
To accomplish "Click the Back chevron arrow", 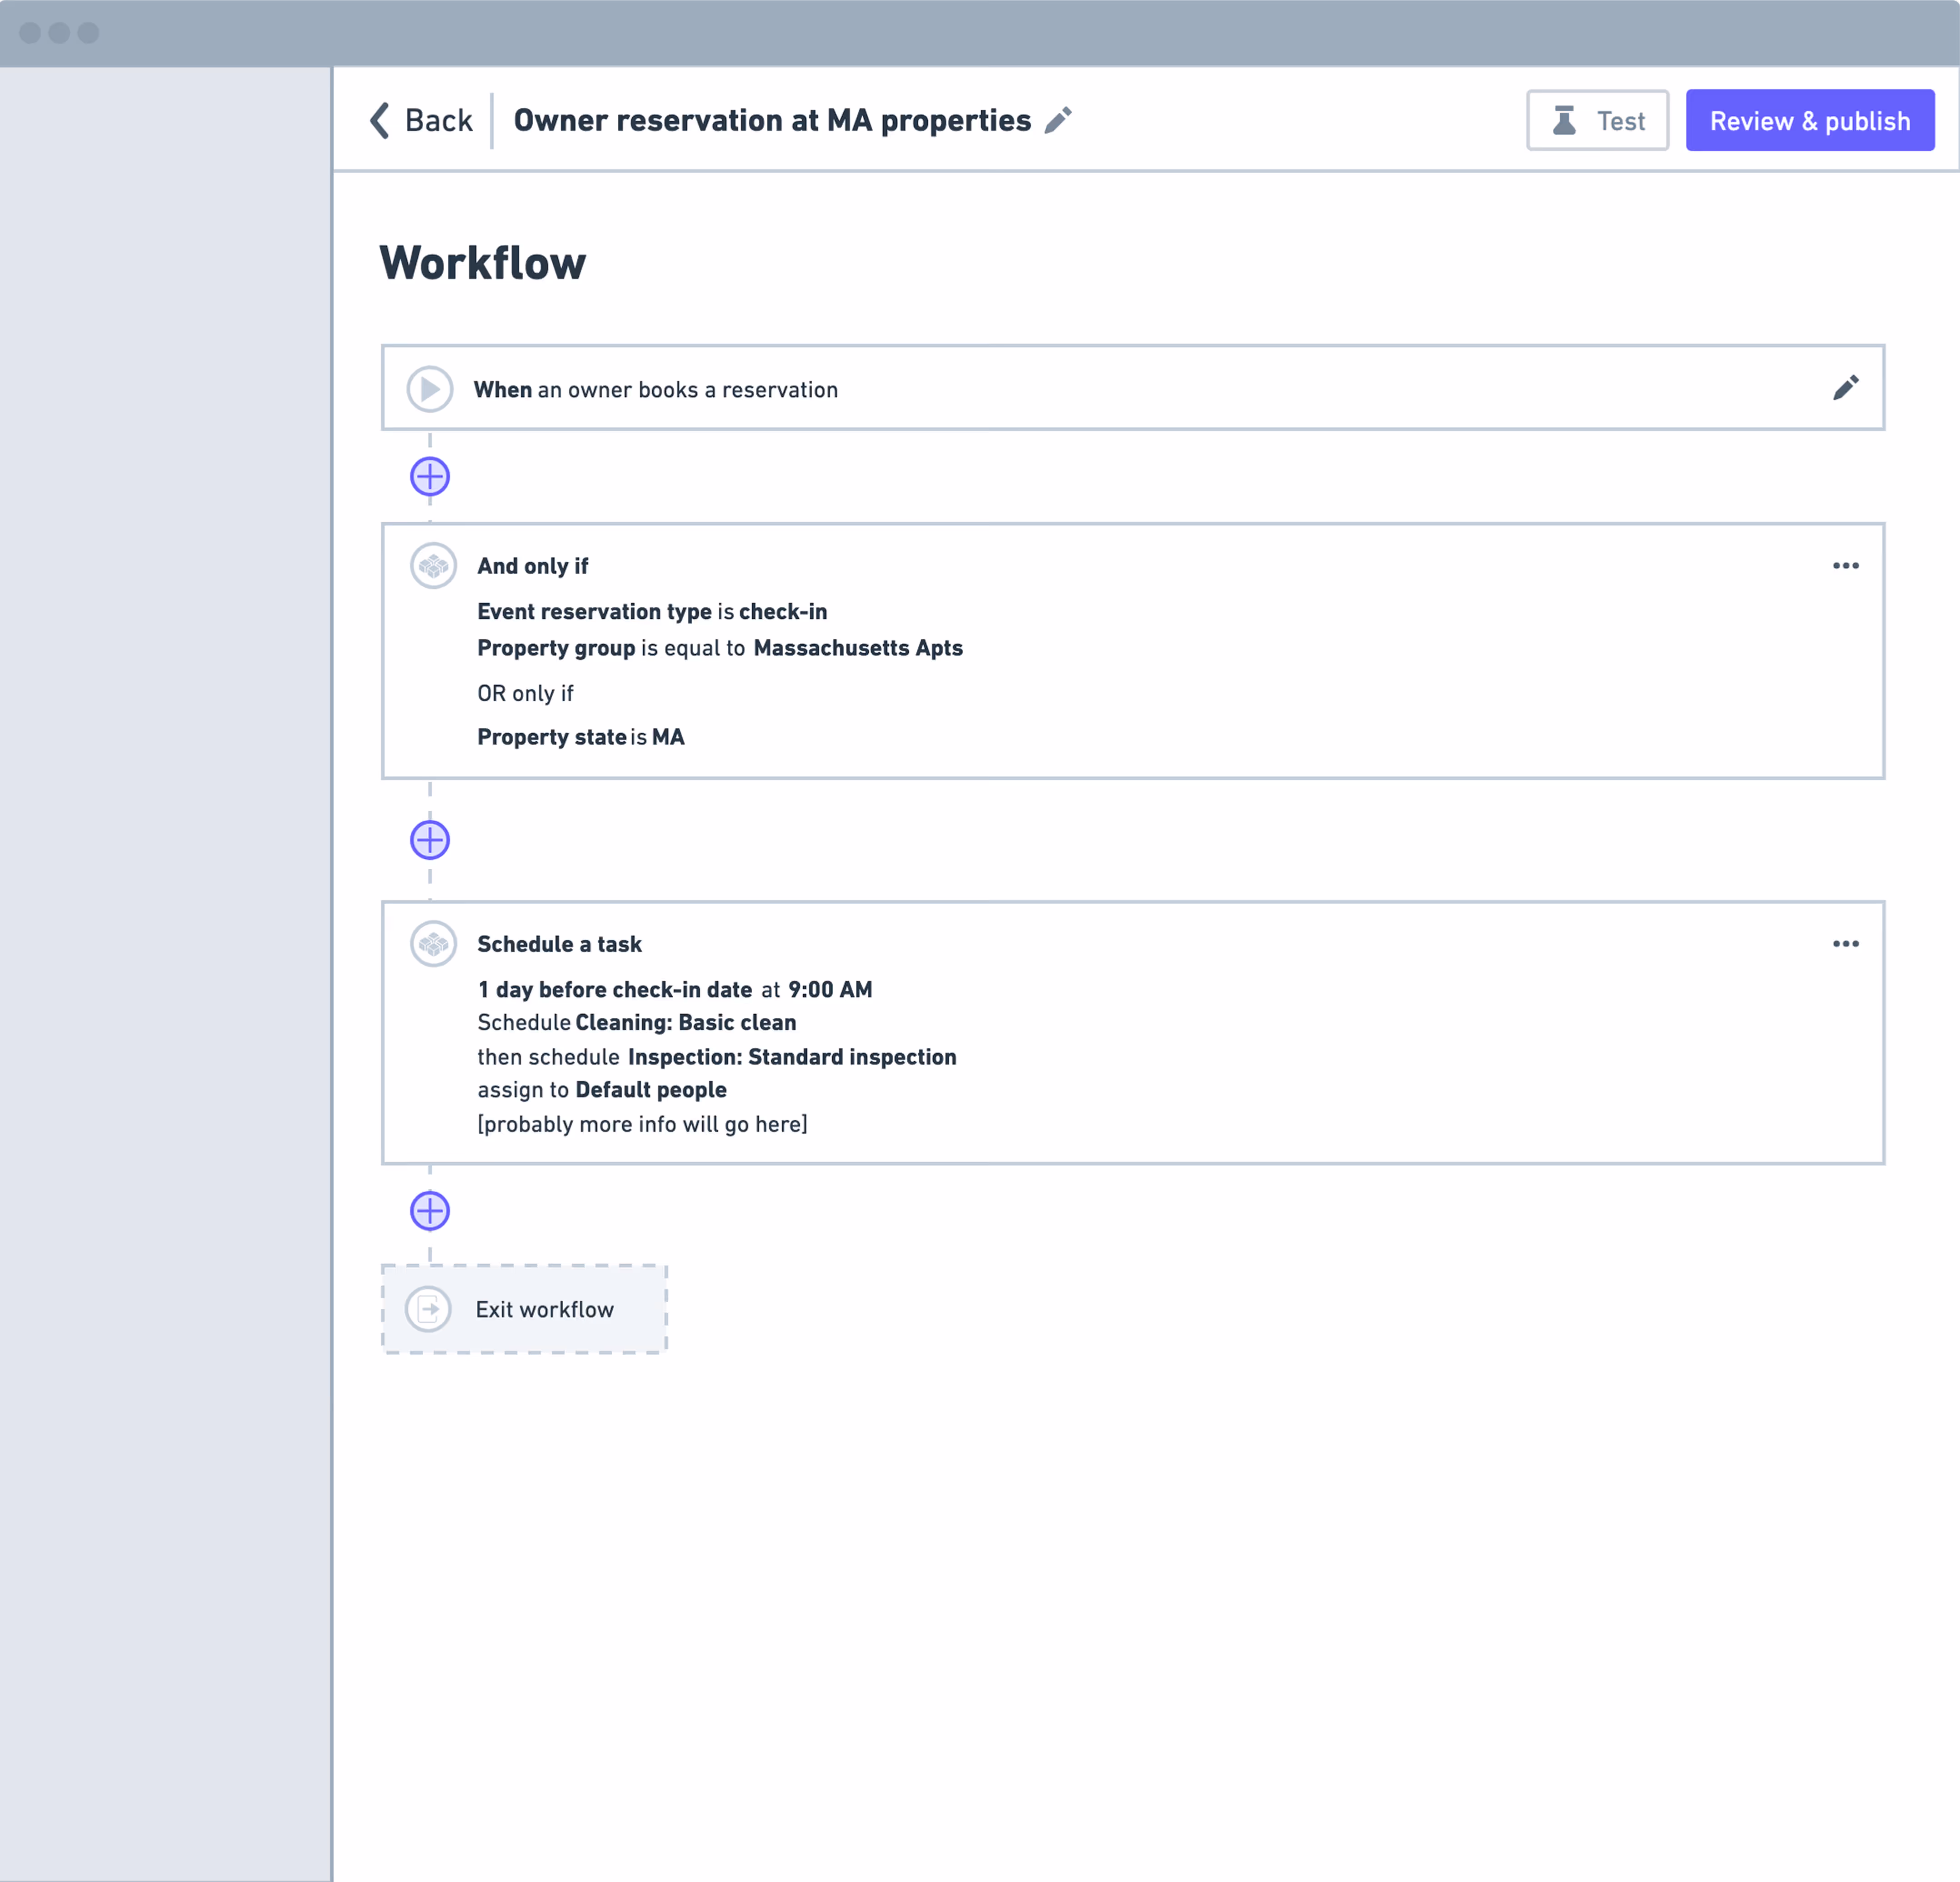I will coord(380,120).
